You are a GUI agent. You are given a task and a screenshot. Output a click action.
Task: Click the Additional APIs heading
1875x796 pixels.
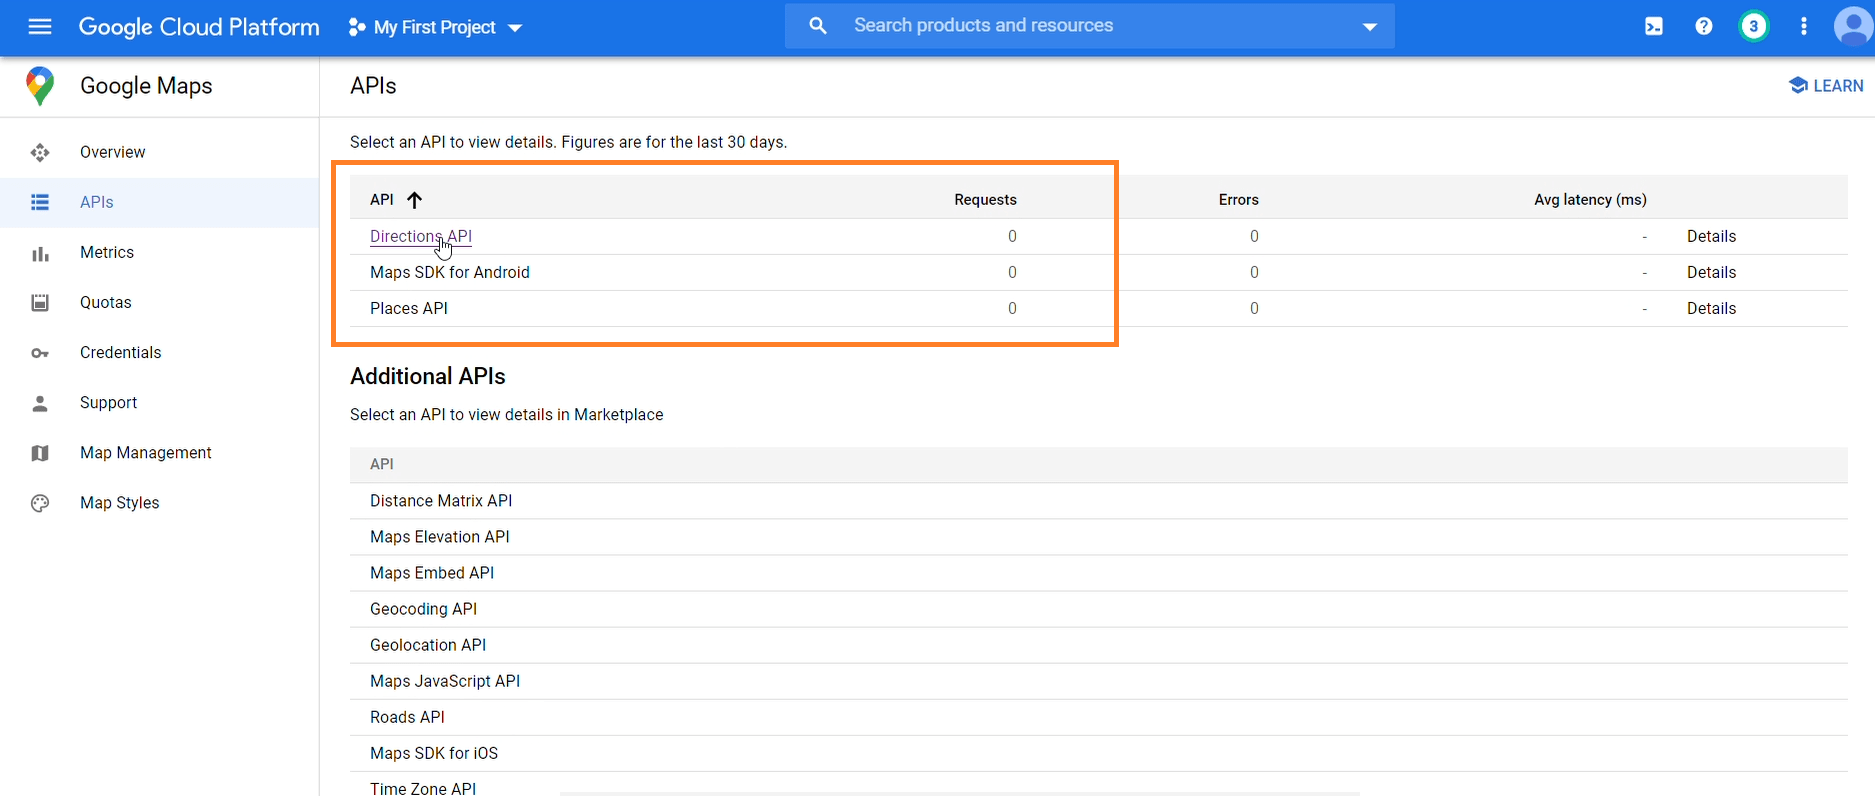click(x=428, y=376)
